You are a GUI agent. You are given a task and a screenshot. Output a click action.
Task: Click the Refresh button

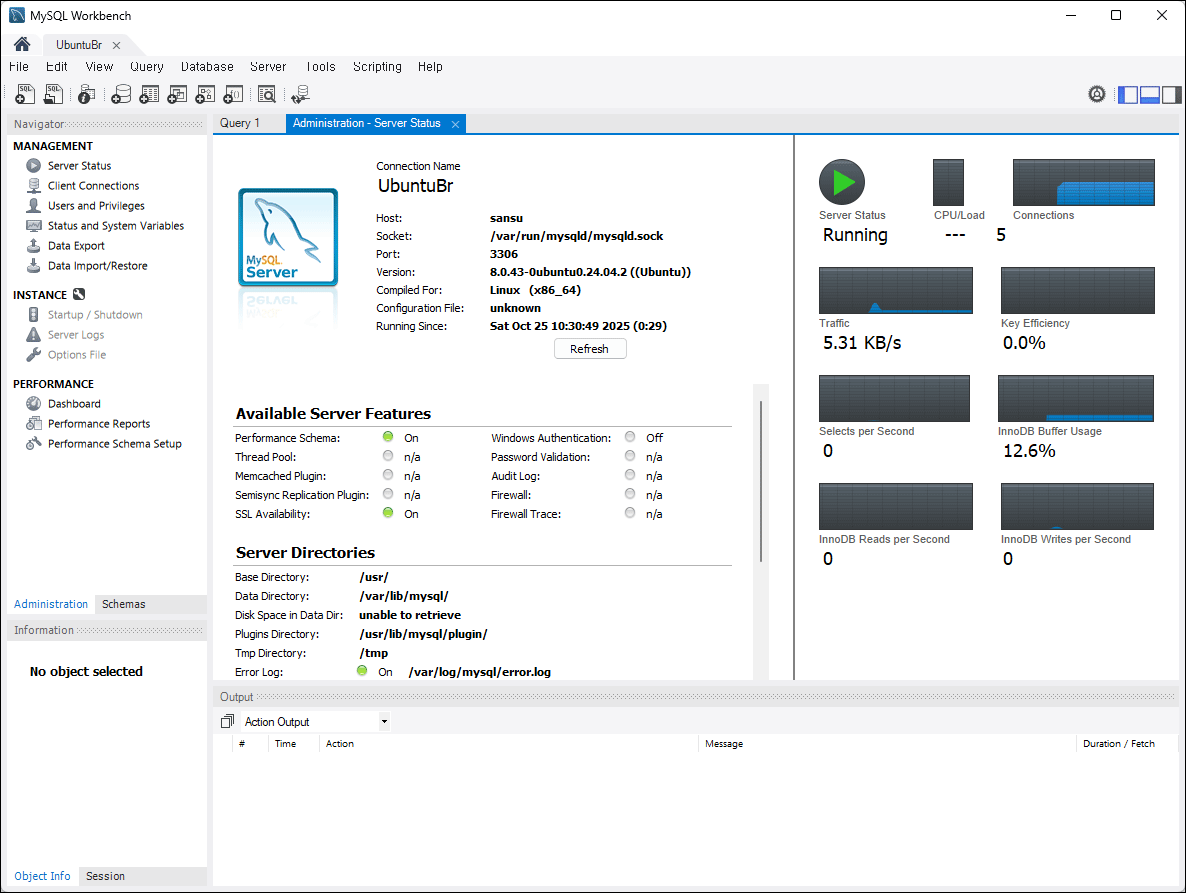(590, 349)
